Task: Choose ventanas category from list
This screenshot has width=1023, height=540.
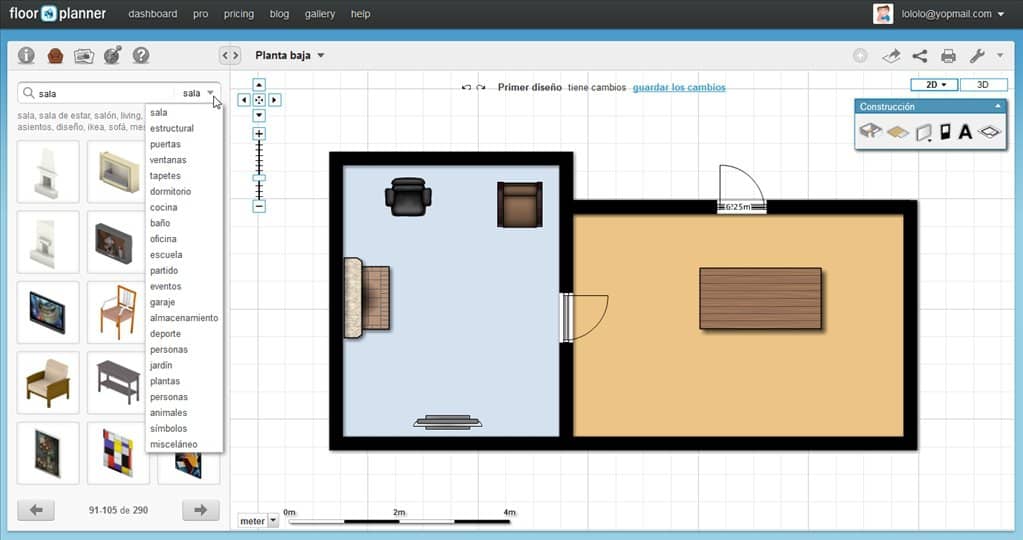Action: tap(168, 160)
